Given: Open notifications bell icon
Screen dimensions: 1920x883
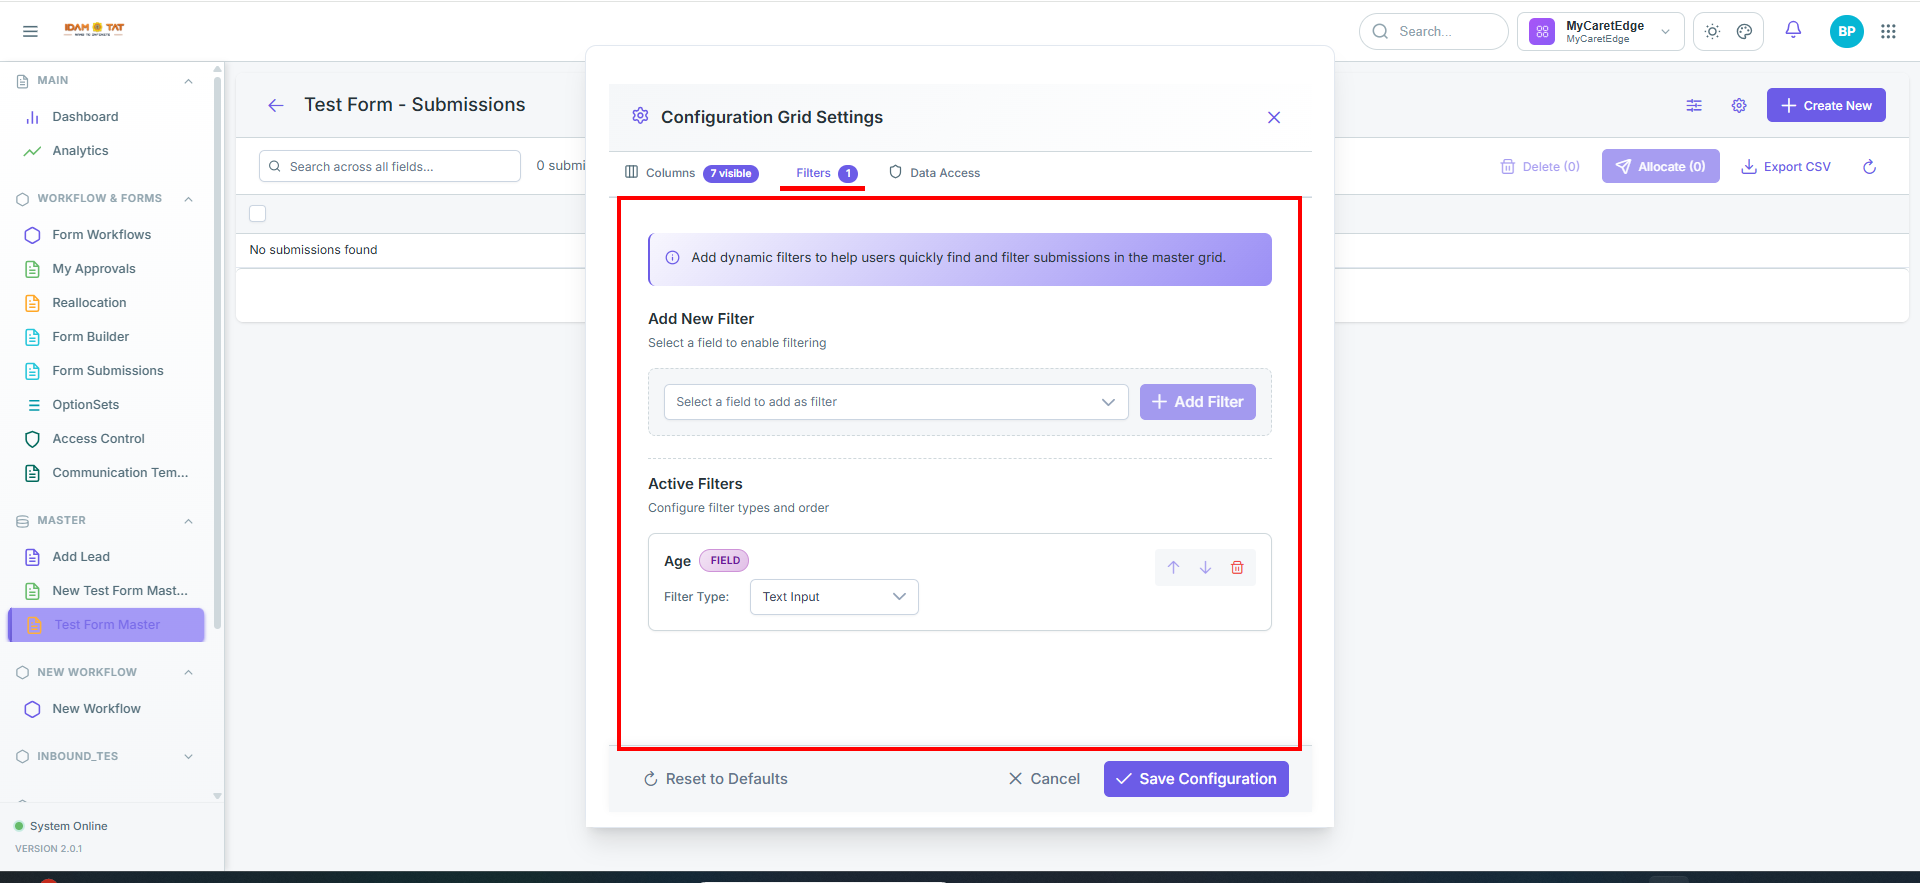Looking at the screenshot, I should 1793,31.
